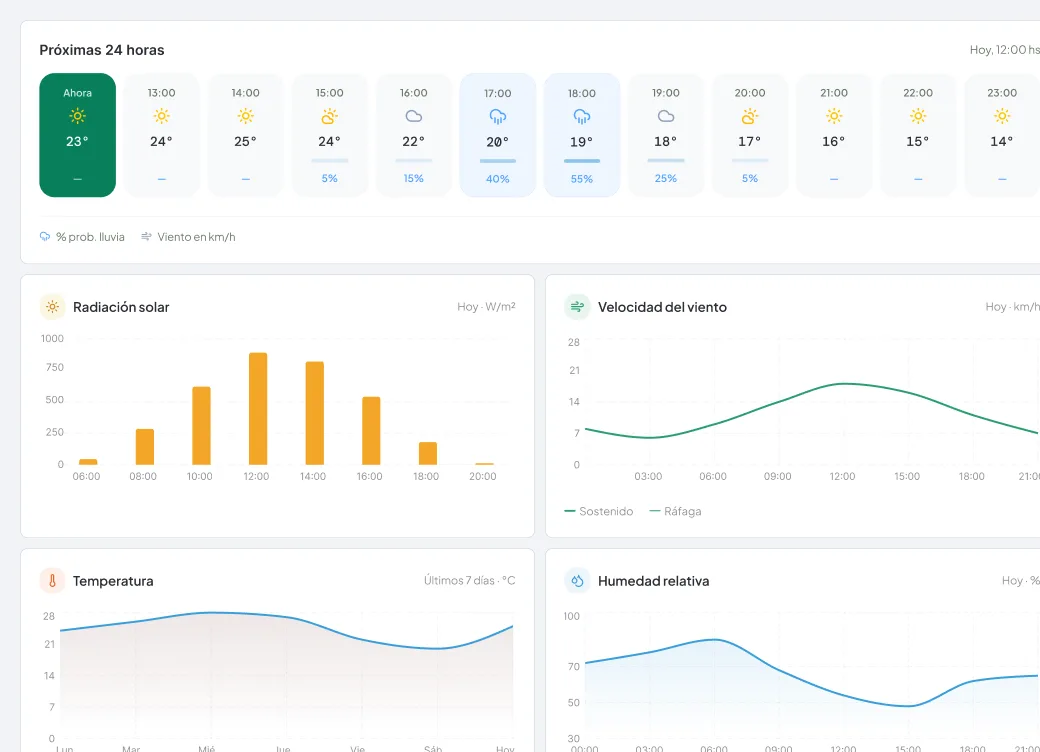Click the 'Viento en km/h' legend text
Screen dimensions: 1040x752
pos(196,237)
